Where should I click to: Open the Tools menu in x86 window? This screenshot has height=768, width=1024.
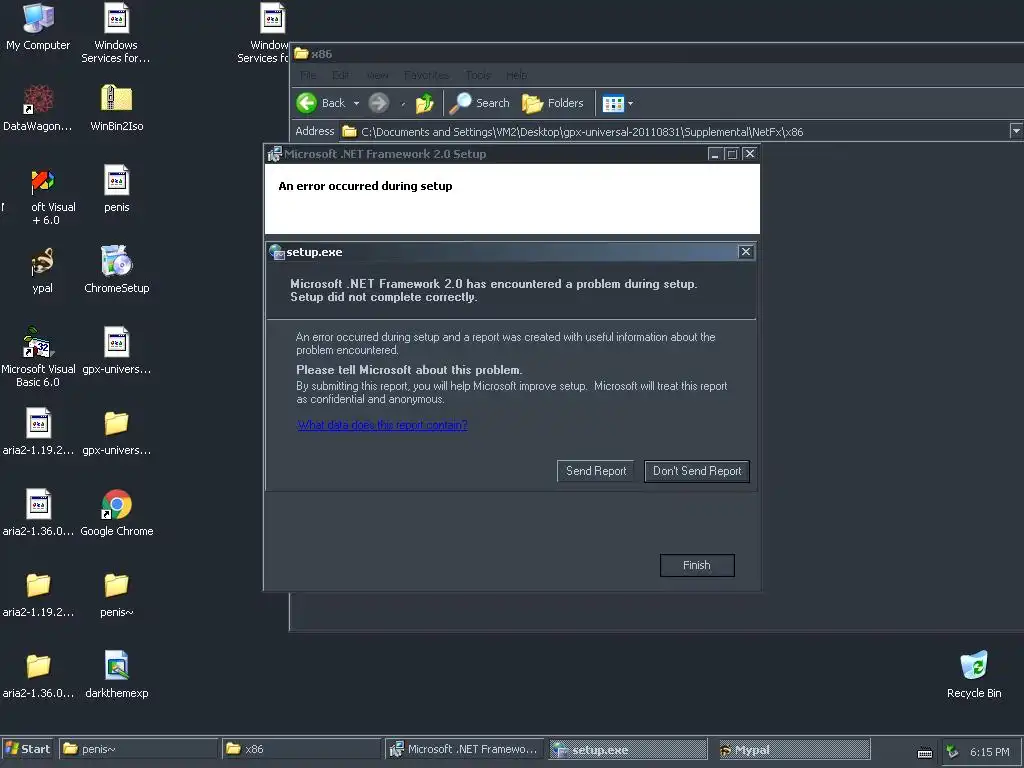[x=477, y=75]
